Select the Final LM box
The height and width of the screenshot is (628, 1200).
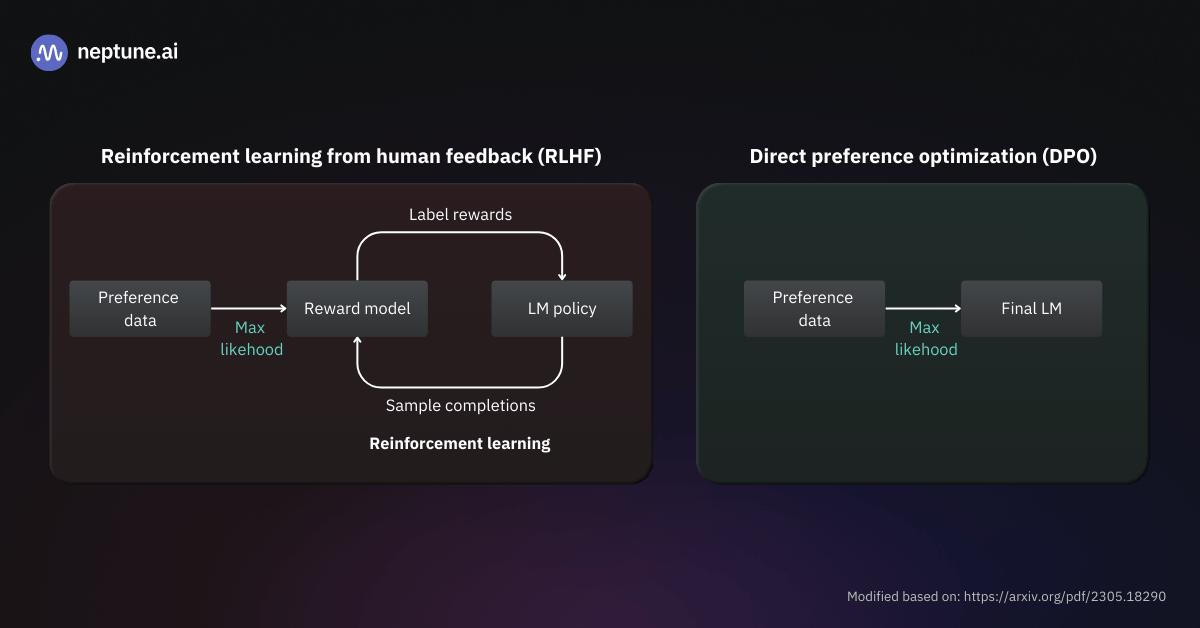[x=1031, y=308]
